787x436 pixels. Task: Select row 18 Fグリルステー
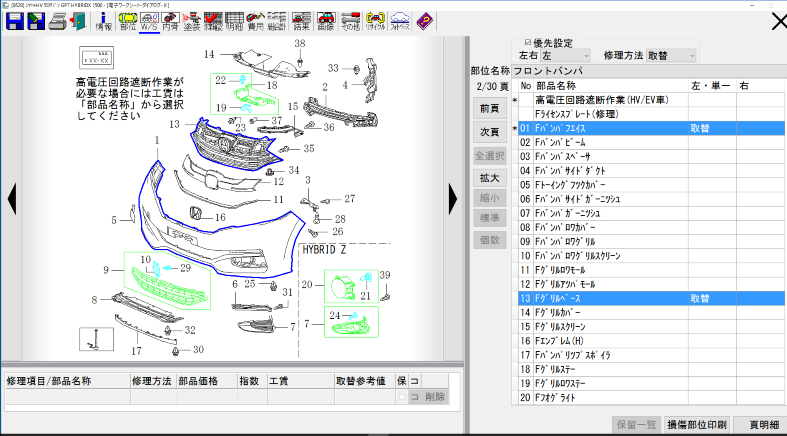pyautogui.click(x=652, y=369)
